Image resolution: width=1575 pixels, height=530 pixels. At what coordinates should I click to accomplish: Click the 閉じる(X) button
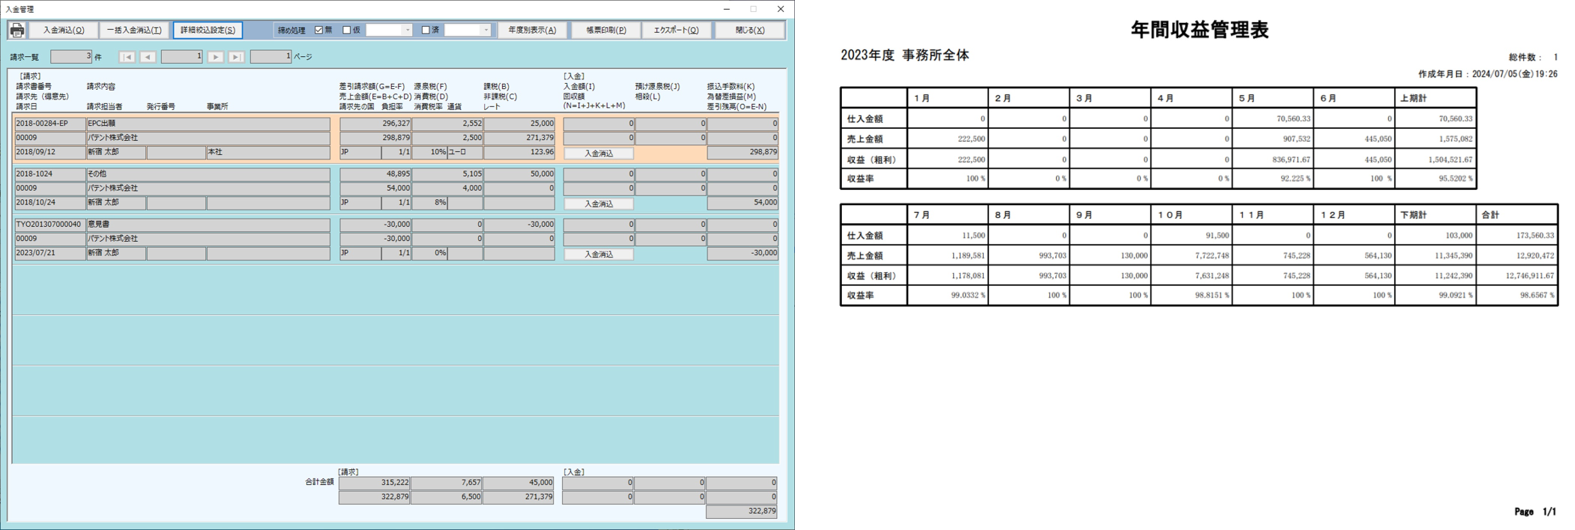coord(749,30)
